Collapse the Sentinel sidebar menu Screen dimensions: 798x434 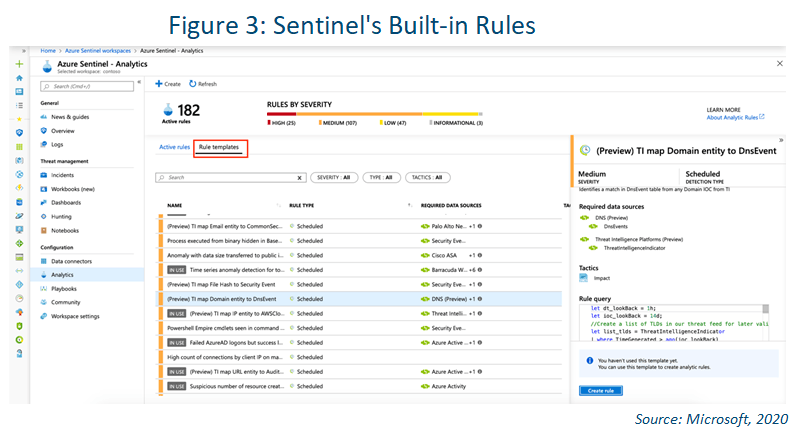coord(139,82)
